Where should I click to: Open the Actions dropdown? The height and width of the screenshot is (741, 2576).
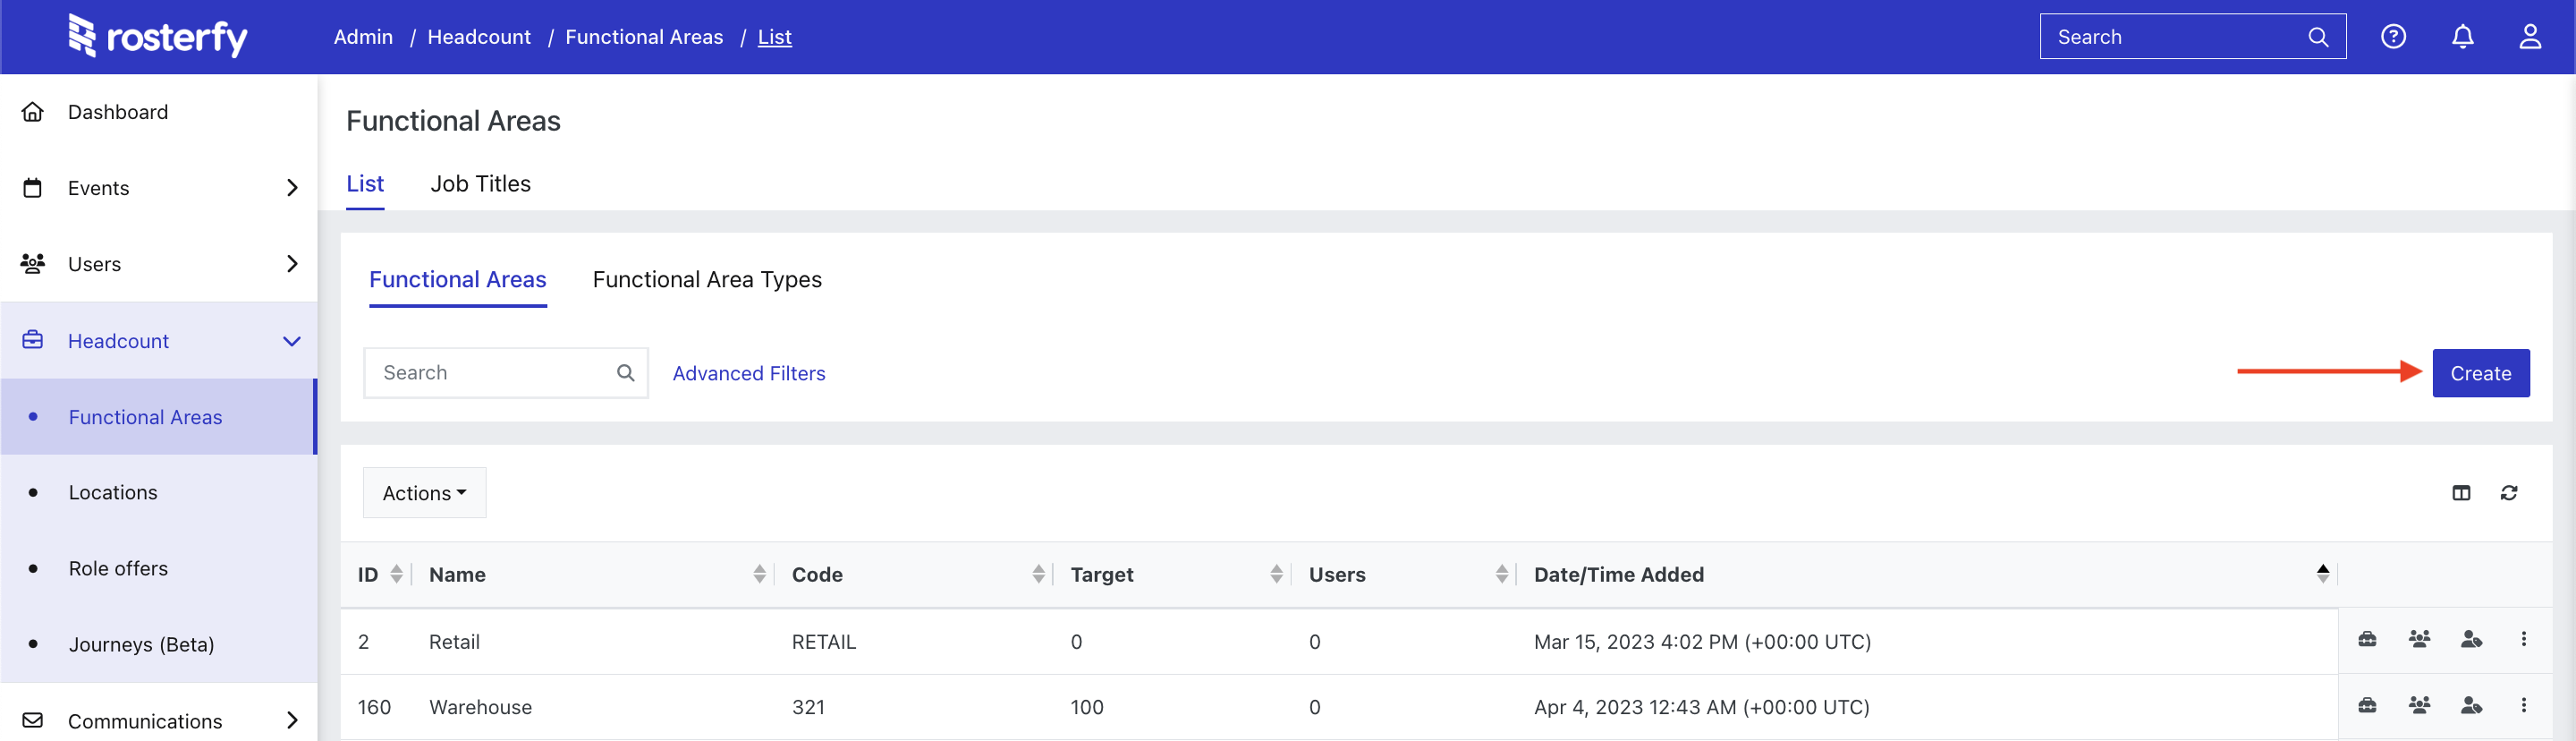[424, 493]
